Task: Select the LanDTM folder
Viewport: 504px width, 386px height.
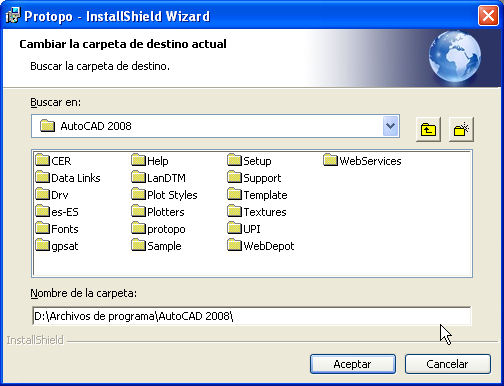Action: (159, 178)
